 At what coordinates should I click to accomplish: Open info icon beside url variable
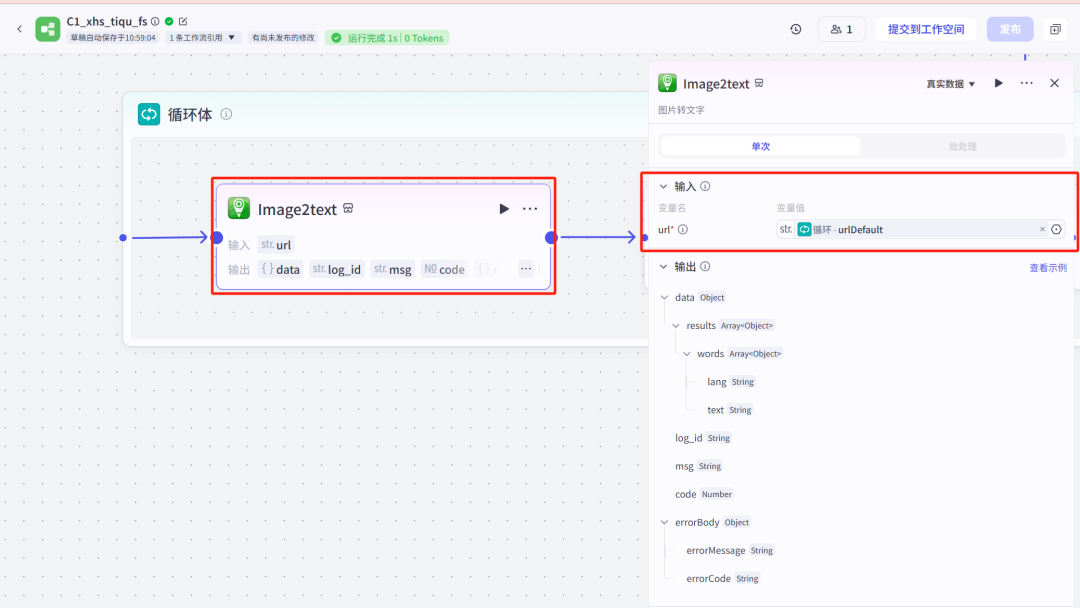click(x=683, y=229)
